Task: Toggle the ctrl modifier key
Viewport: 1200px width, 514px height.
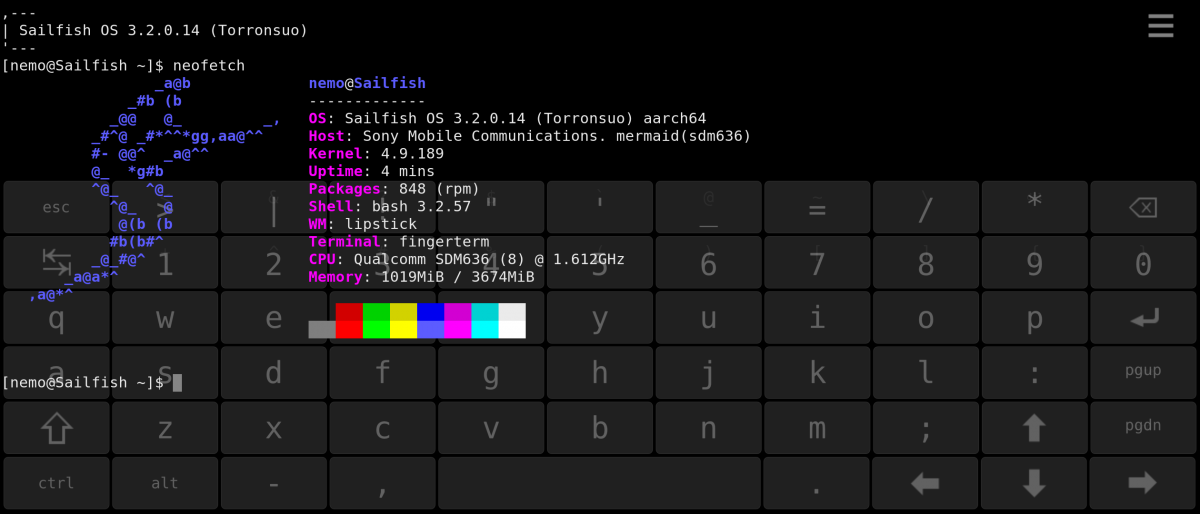Action: [x=56, y=483]
